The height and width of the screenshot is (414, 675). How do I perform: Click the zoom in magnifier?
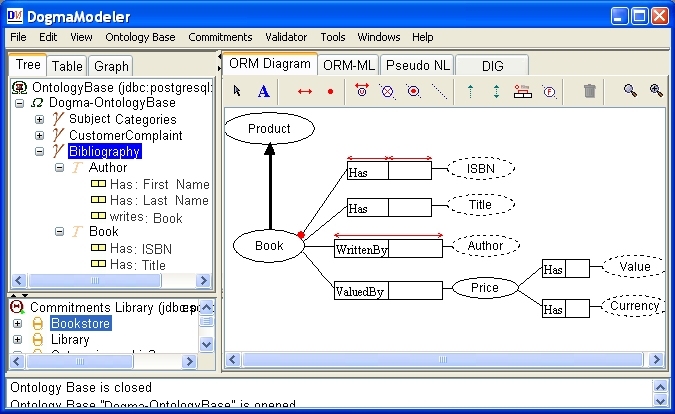coord(656,90)
